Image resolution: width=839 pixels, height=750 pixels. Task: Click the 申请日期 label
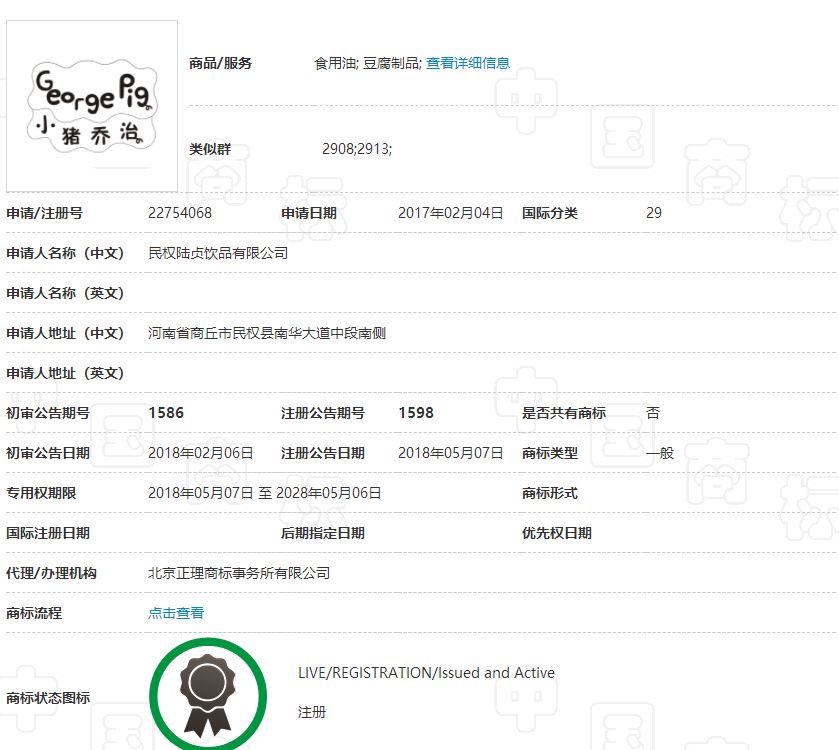coord(309,213)
